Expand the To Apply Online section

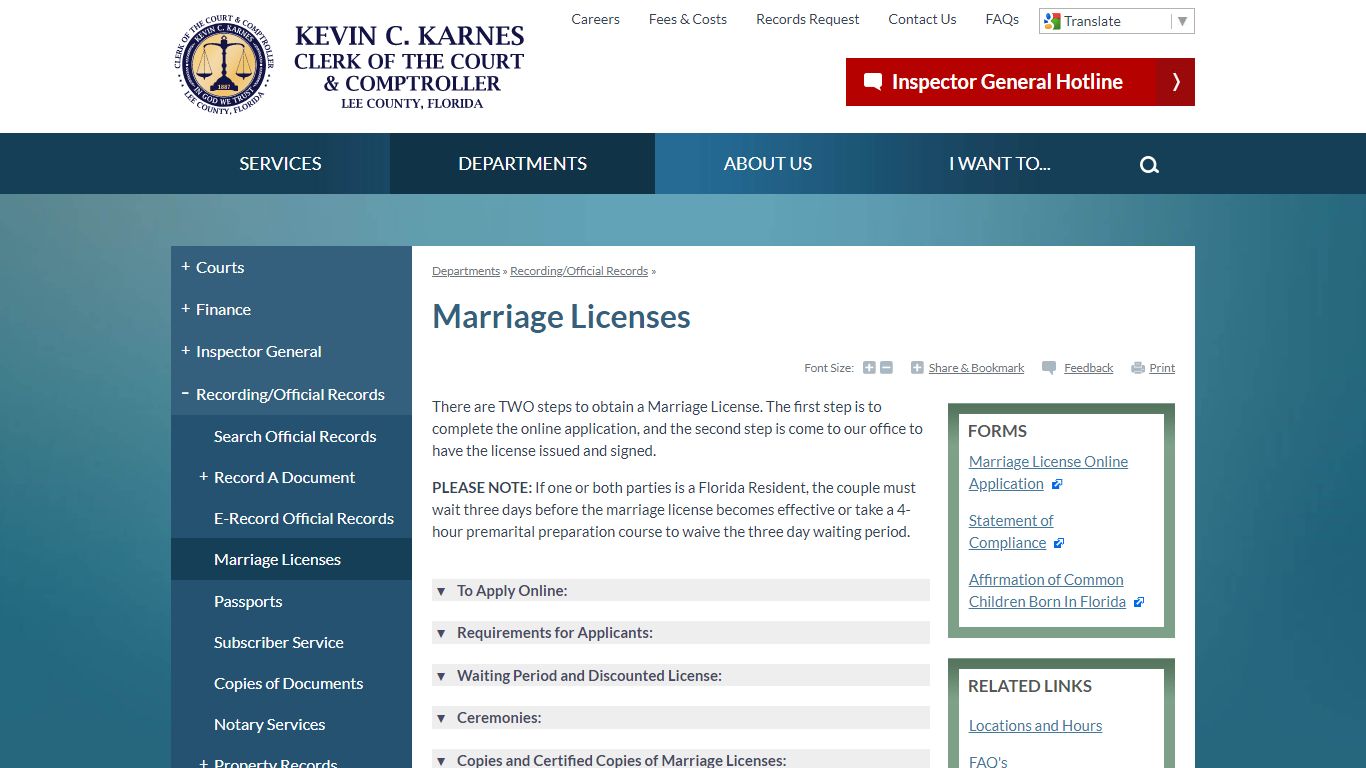point(681,591)
